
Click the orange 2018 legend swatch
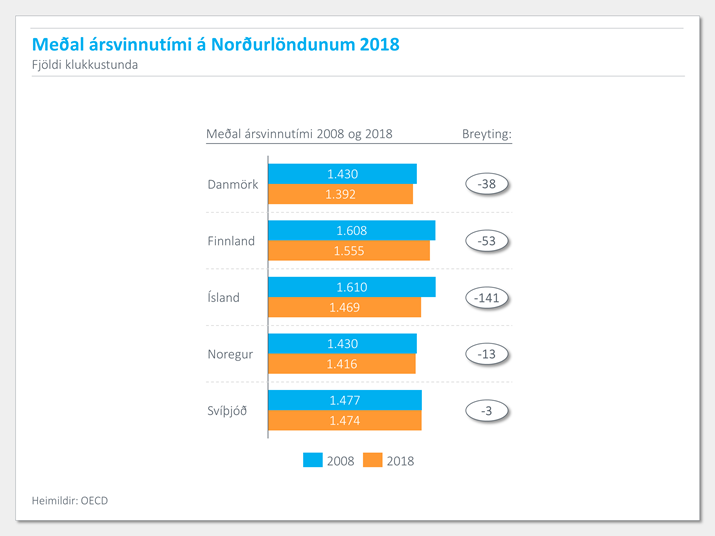coord(372,460)
